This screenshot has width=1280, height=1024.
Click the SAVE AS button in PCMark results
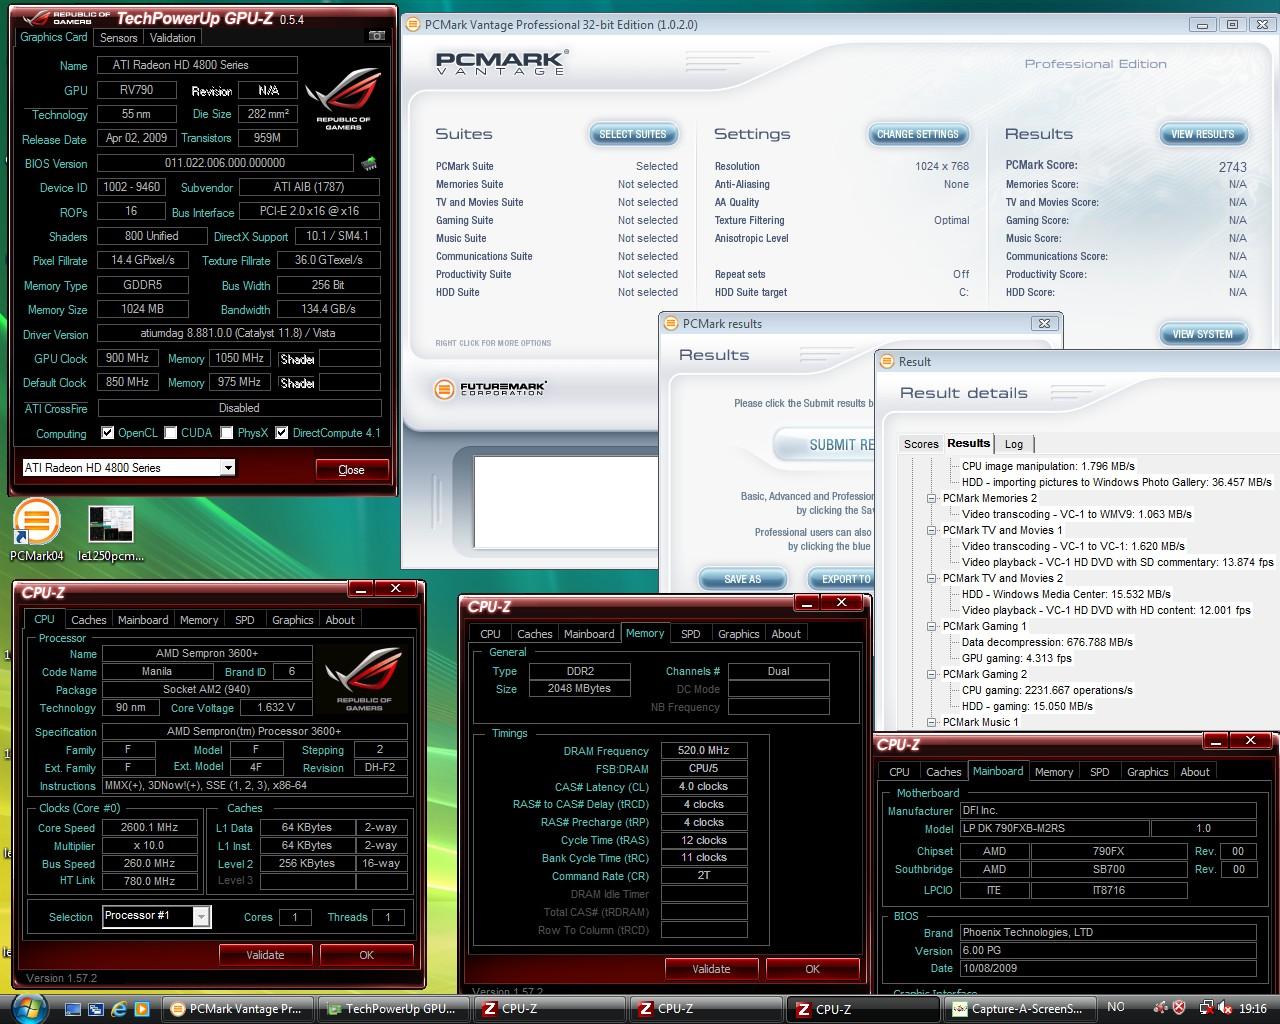pos(742,579)
